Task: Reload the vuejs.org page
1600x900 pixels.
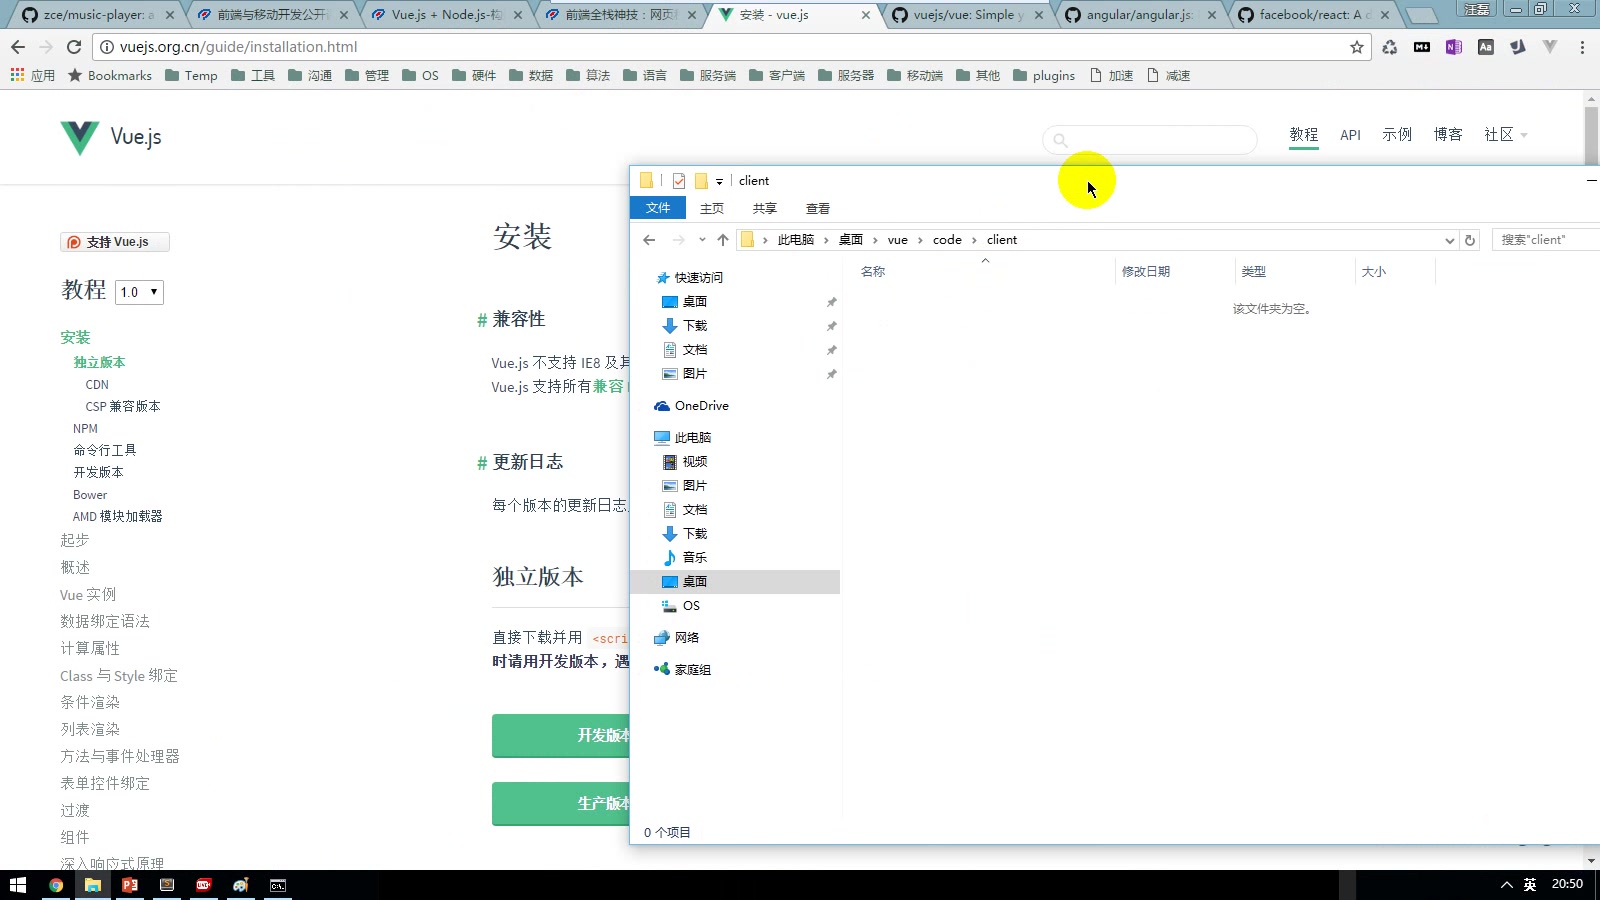Action: click(x=74, y=47)
